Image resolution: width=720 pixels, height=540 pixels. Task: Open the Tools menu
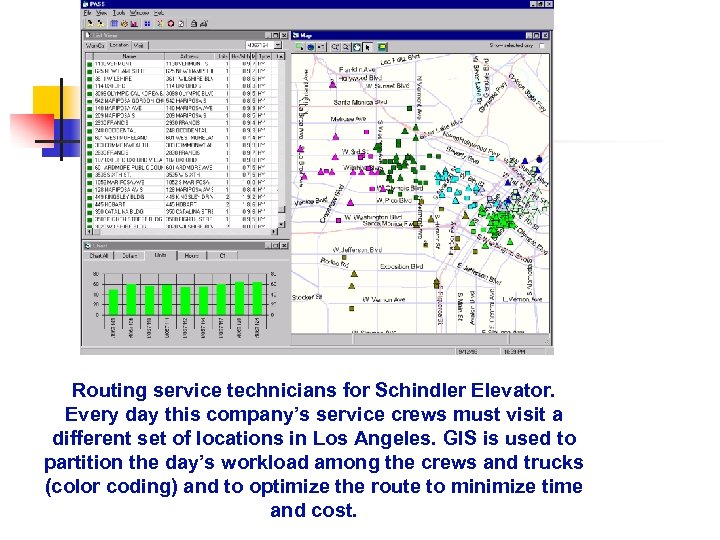coord(118,13)
